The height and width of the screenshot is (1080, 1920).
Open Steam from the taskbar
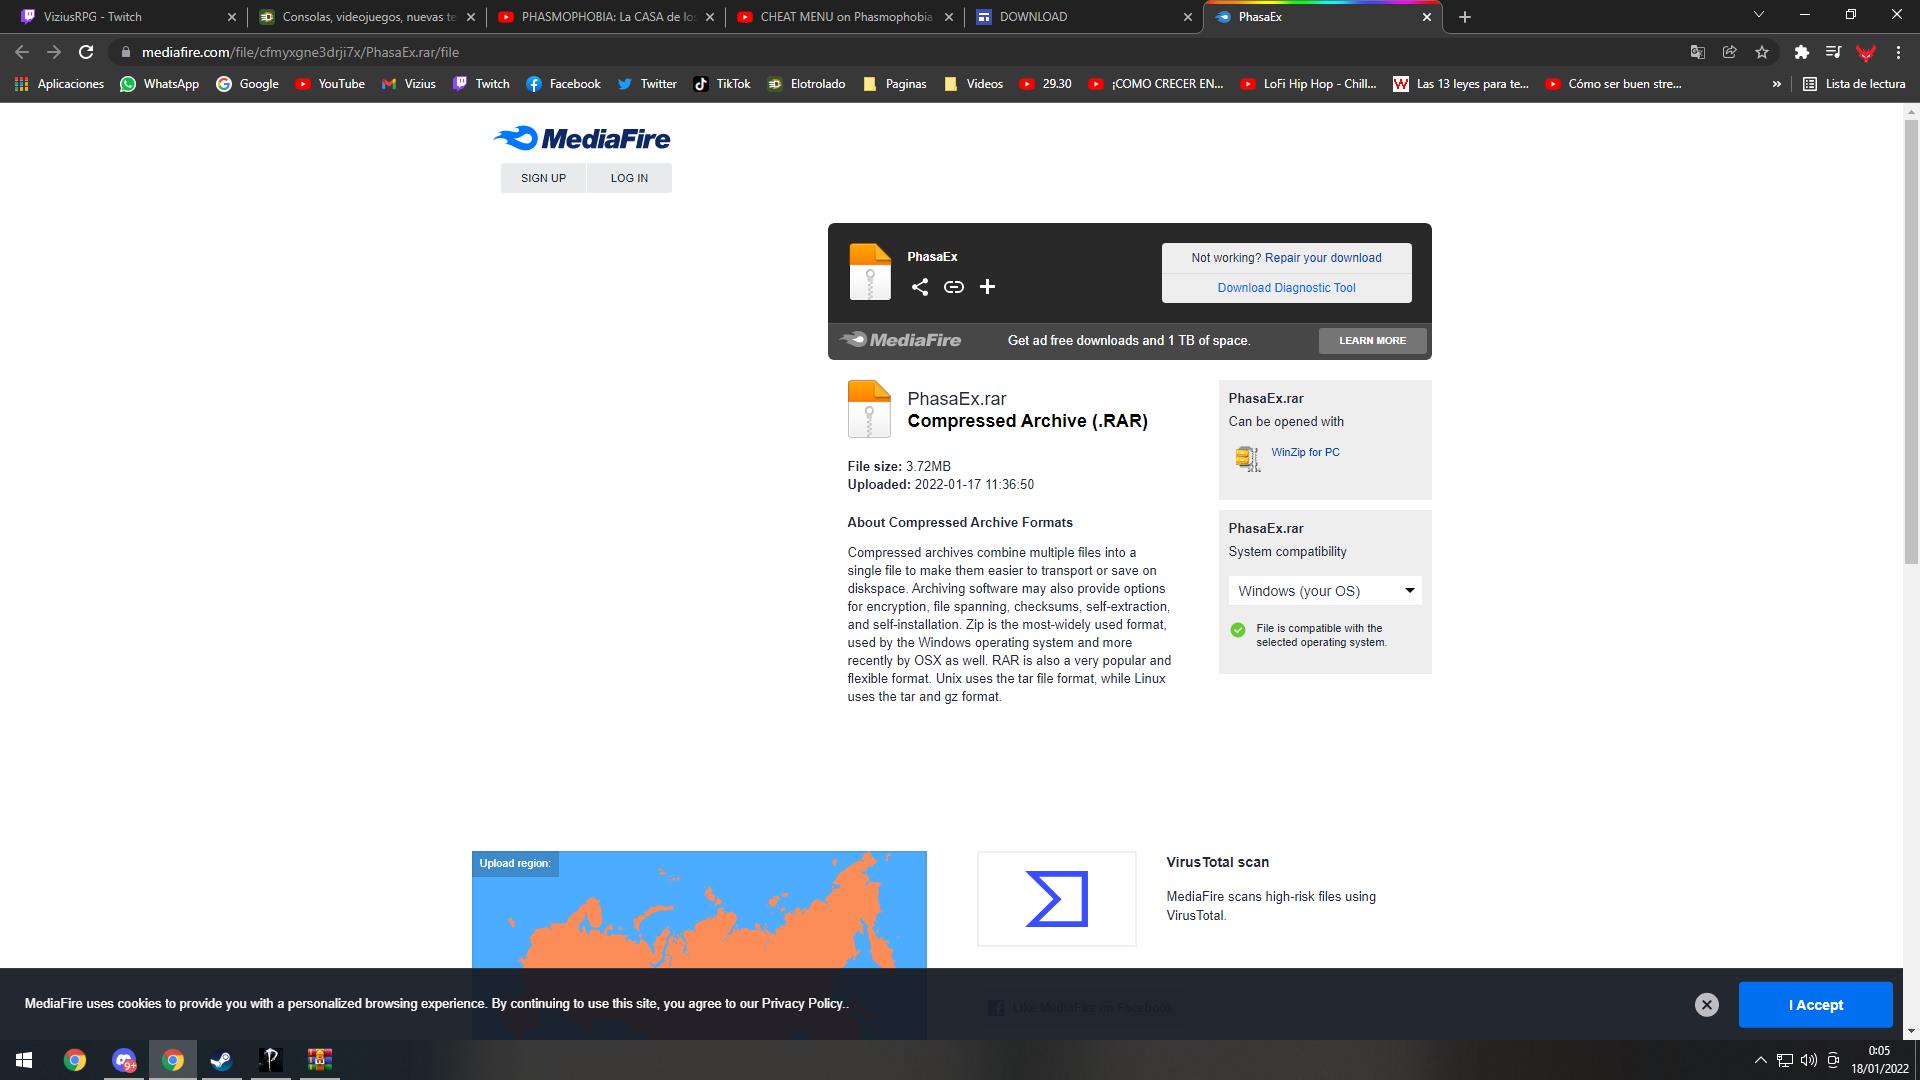[221, 1060]
